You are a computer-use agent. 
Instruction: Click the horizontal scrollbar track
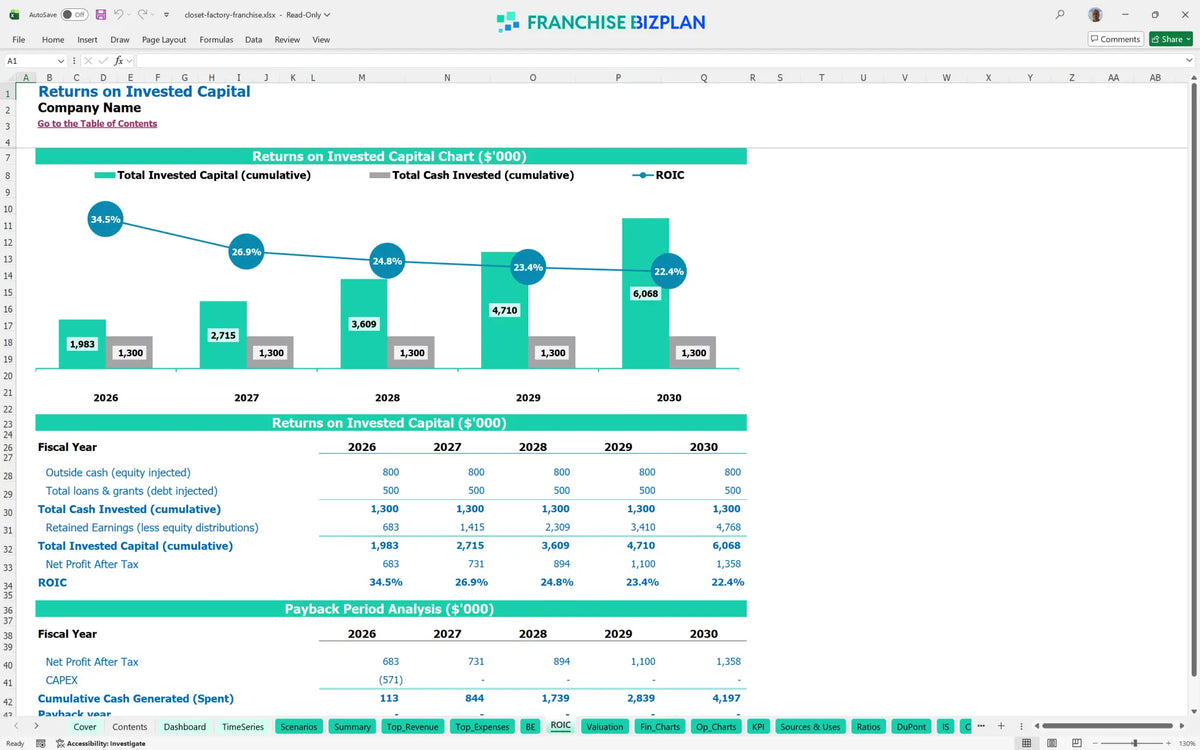[1110, 726]
